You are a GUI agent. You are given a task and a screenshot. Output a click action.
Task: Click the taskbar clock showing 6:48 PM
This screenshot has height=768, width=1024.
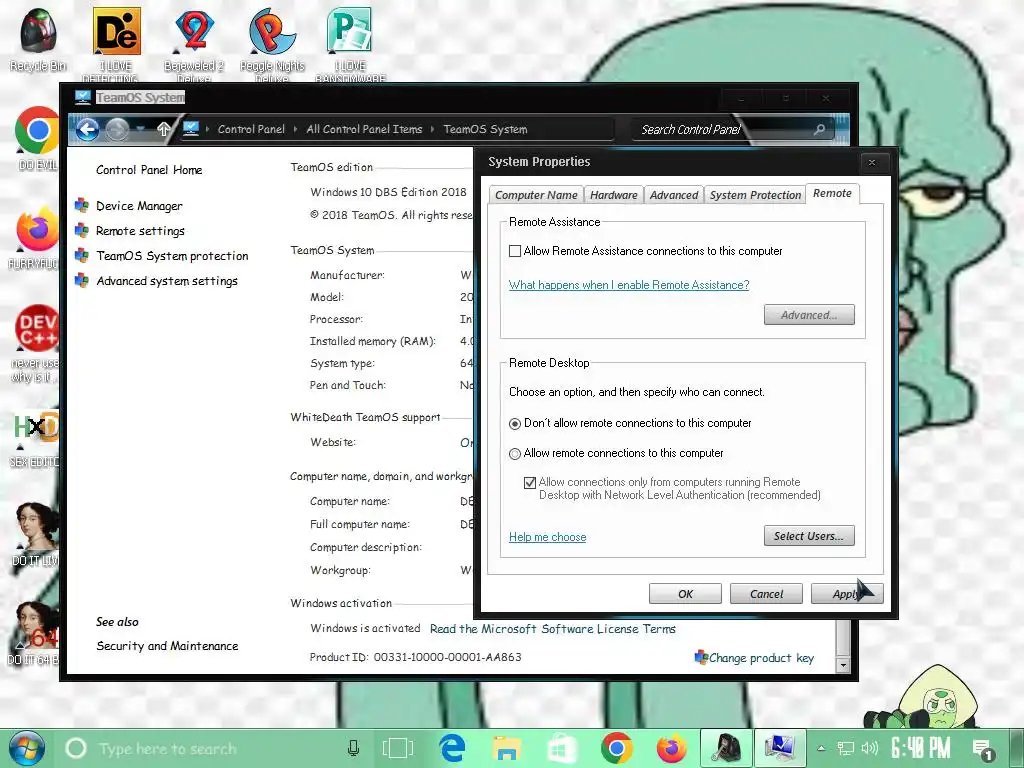click(x=920, y=747)
